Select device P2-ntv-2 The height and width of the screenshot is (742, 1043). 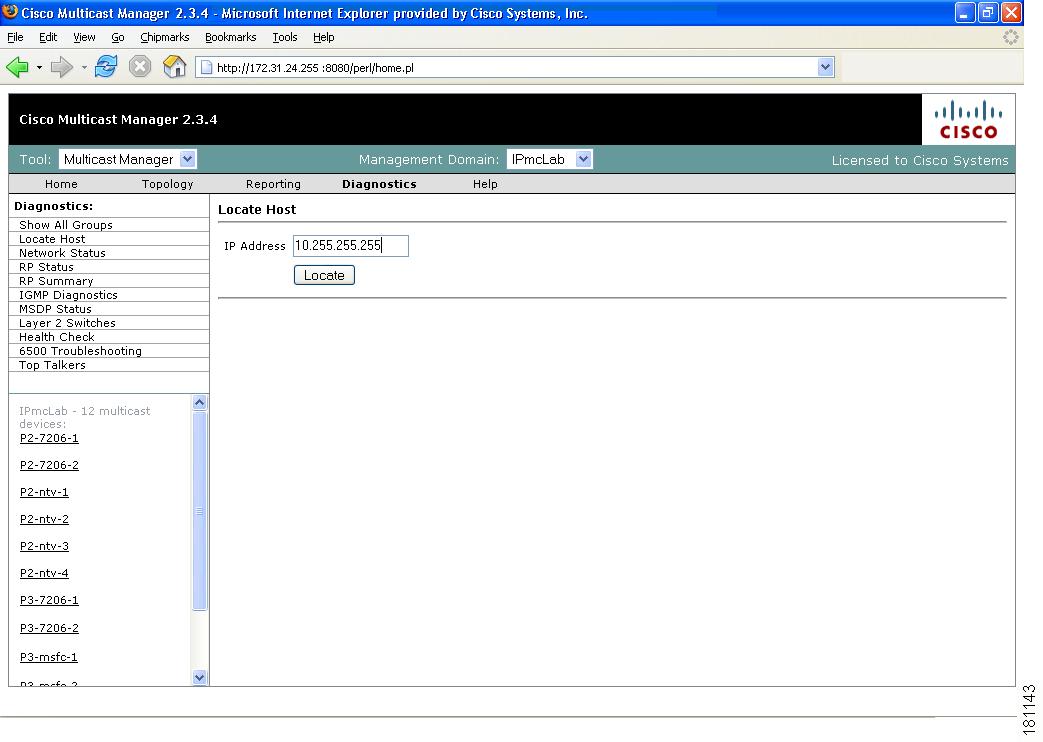[x=44, y=519]
